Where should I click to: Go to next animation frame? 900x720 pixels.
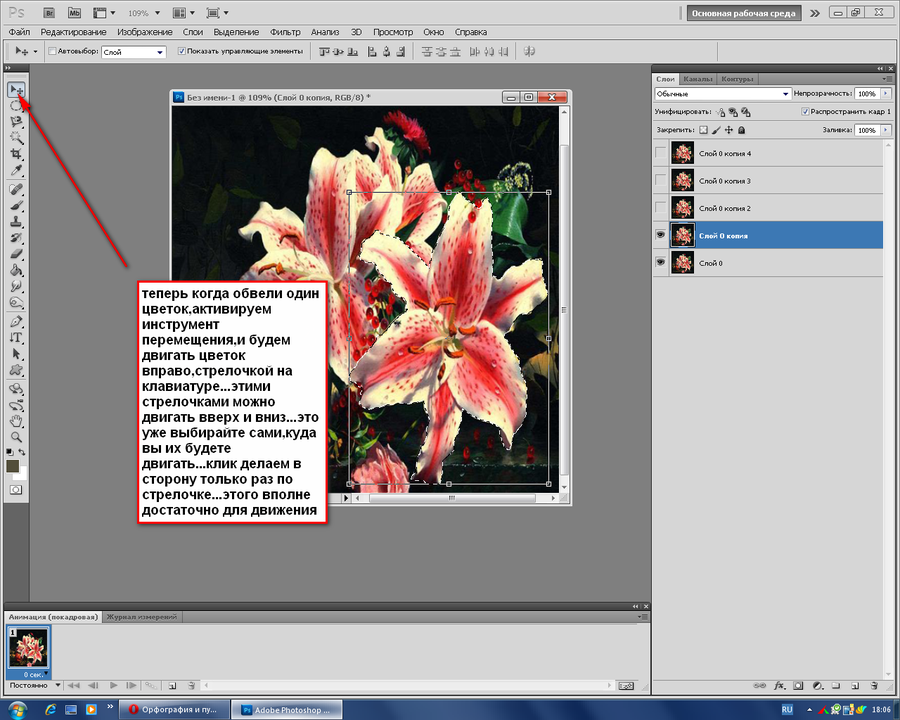(x=131, y=685)
